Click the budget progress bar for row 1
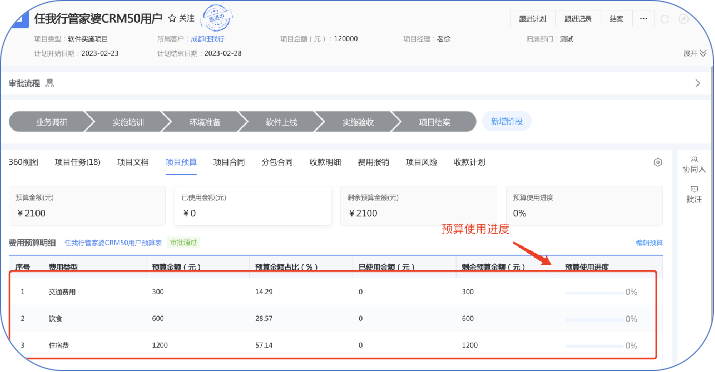715x372 pixels. point(588,292)
